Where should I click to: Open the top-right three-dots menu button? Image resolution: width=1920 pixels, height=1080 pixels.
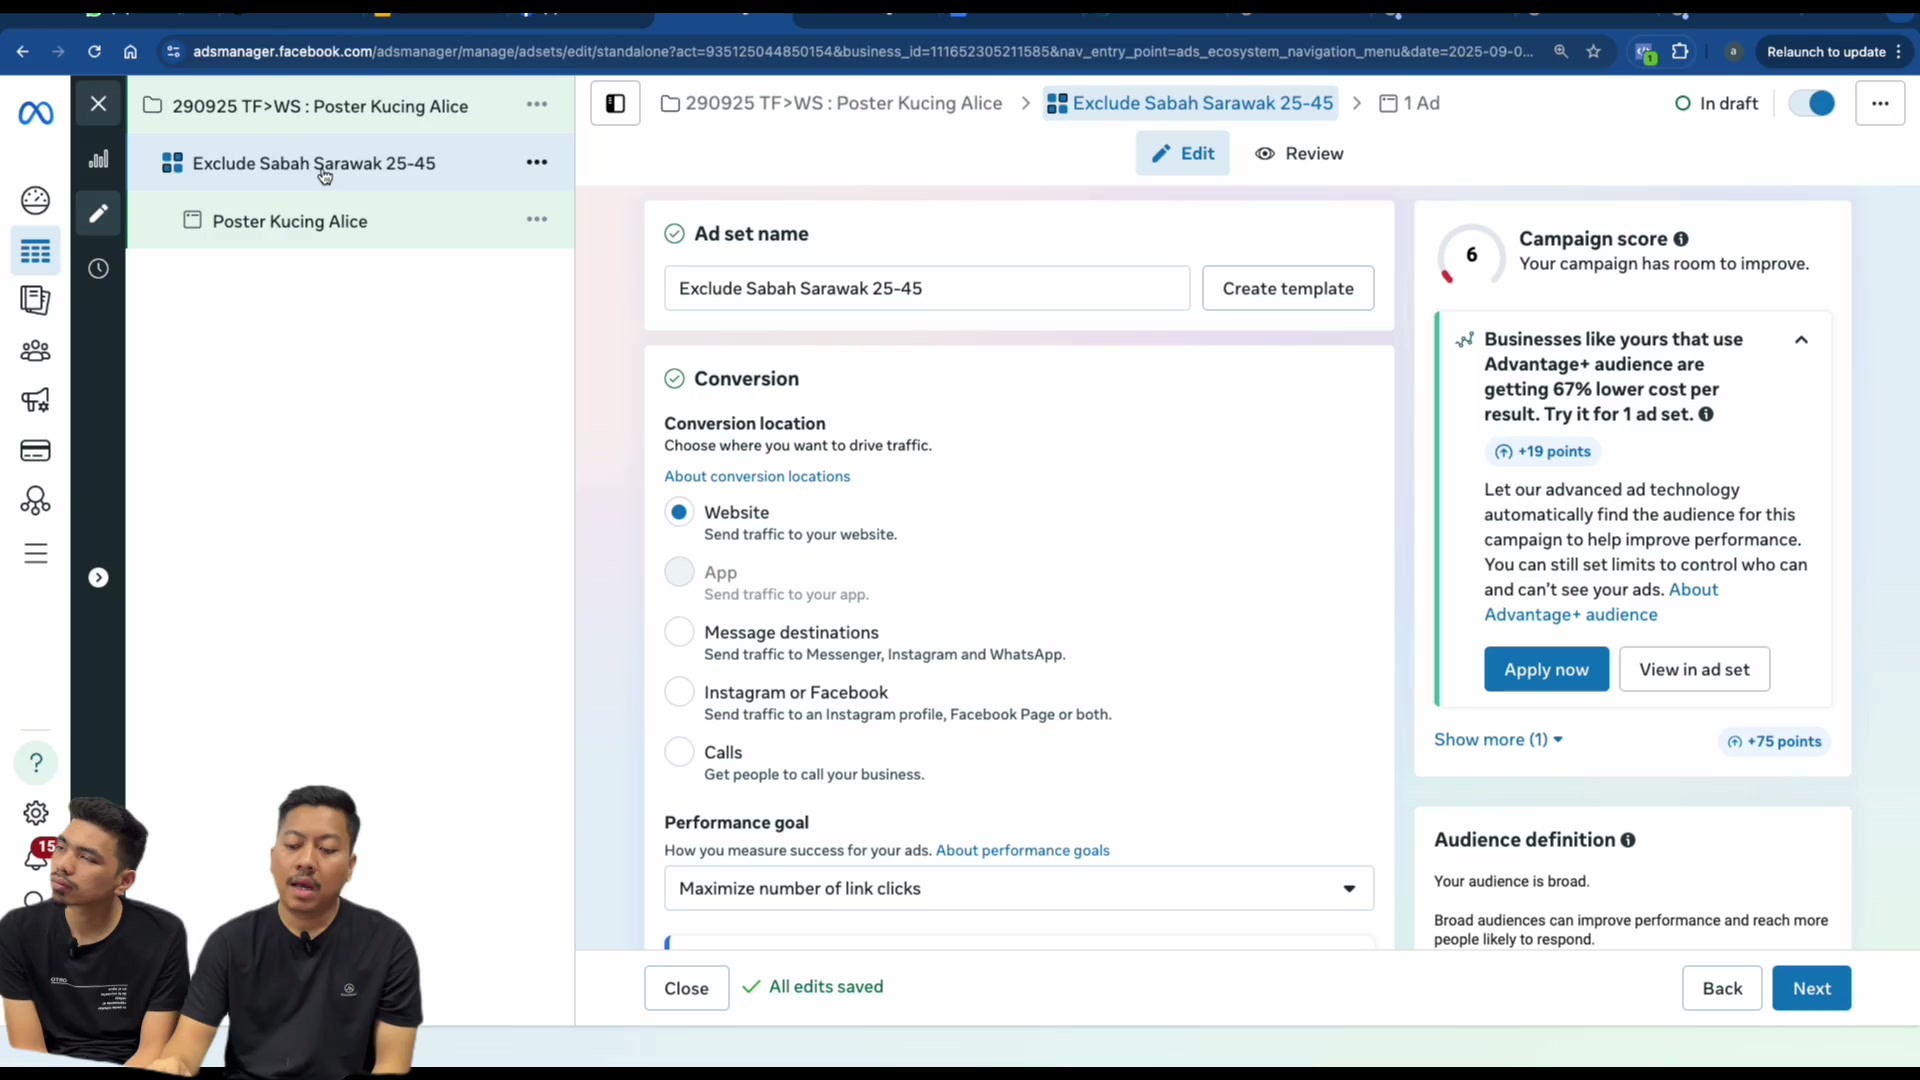1880,103
